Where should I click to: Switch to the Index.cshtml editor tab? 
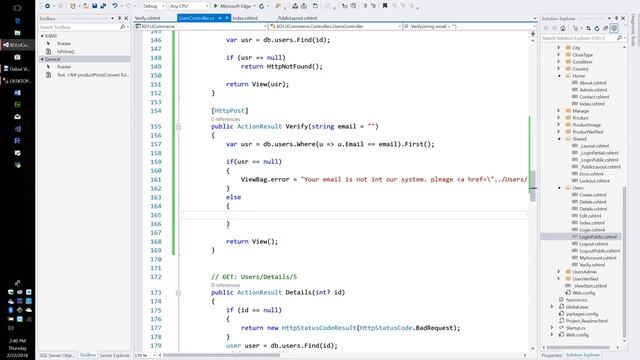point(245,18)
